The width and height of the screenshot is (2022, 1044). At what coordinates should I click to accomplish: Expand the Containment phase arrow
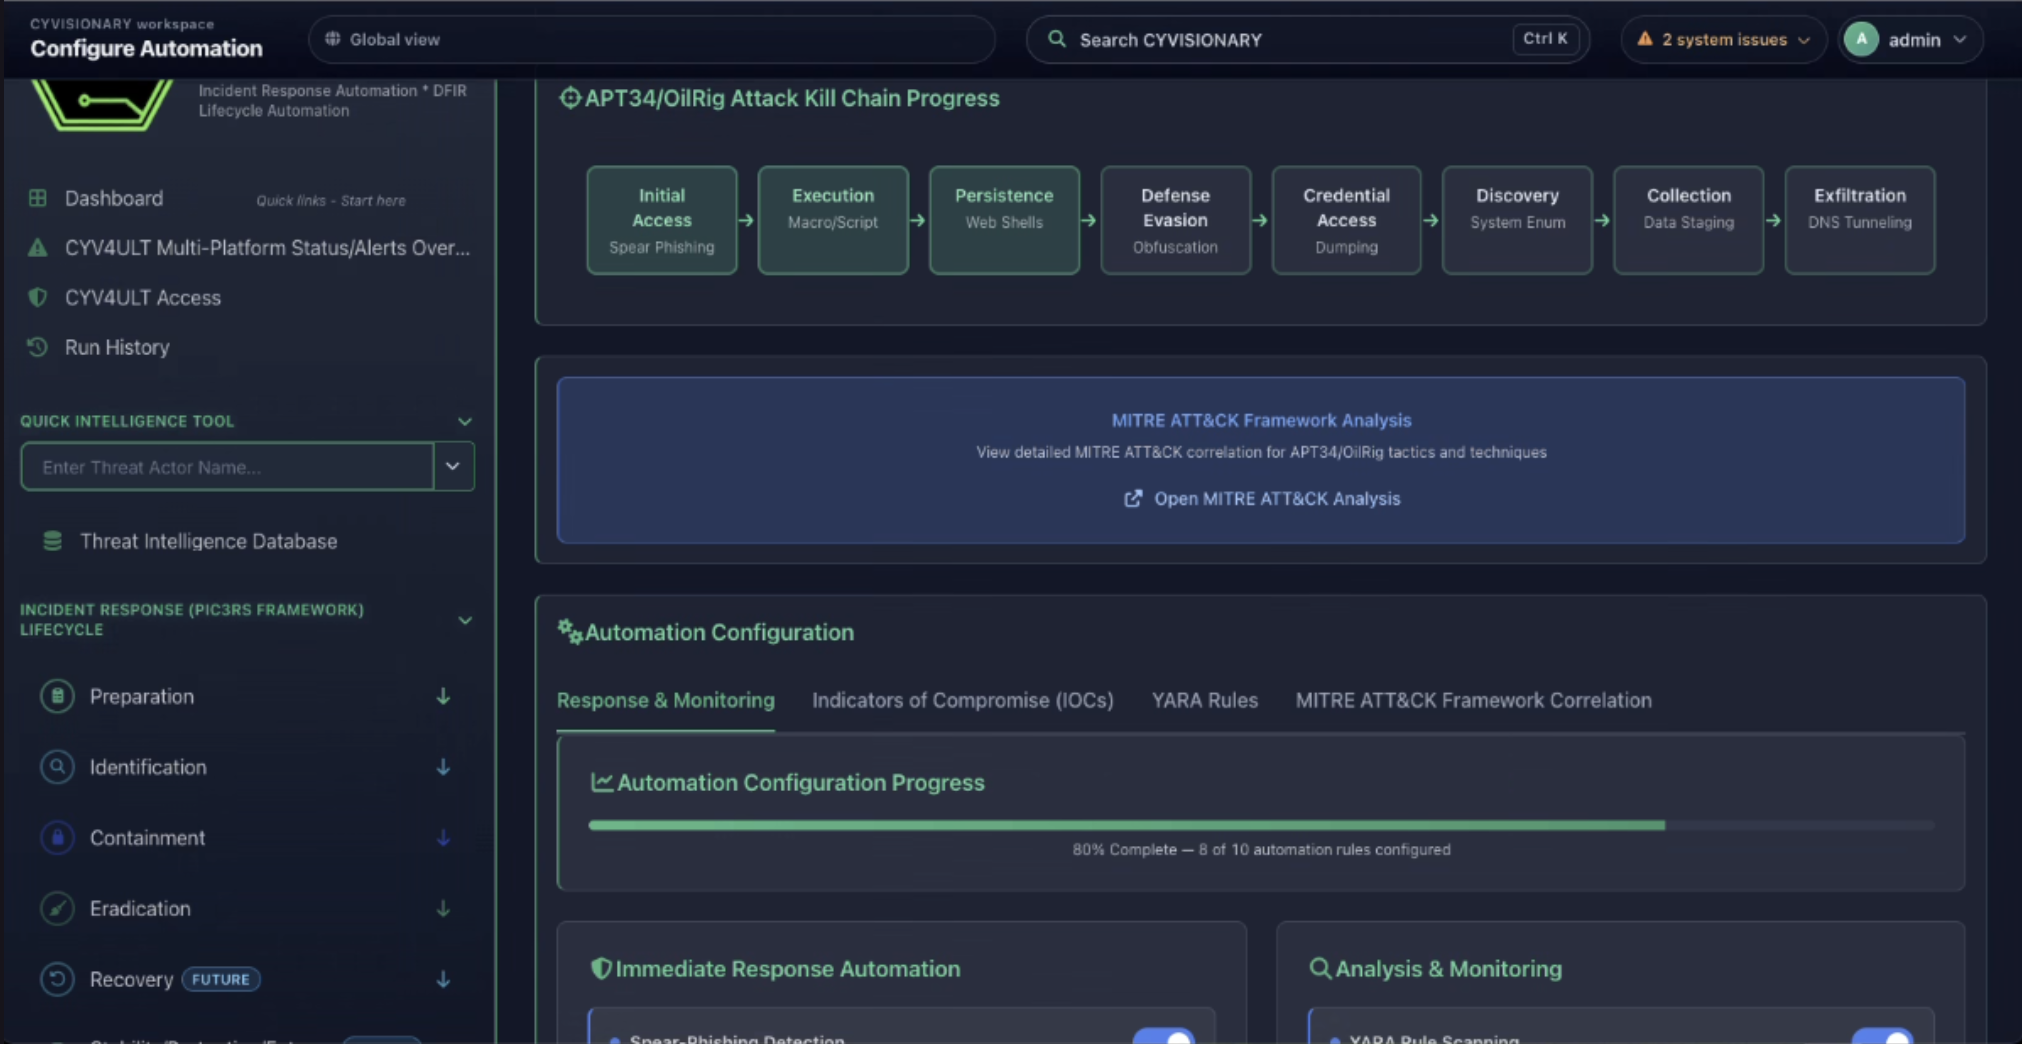[443, 838]
